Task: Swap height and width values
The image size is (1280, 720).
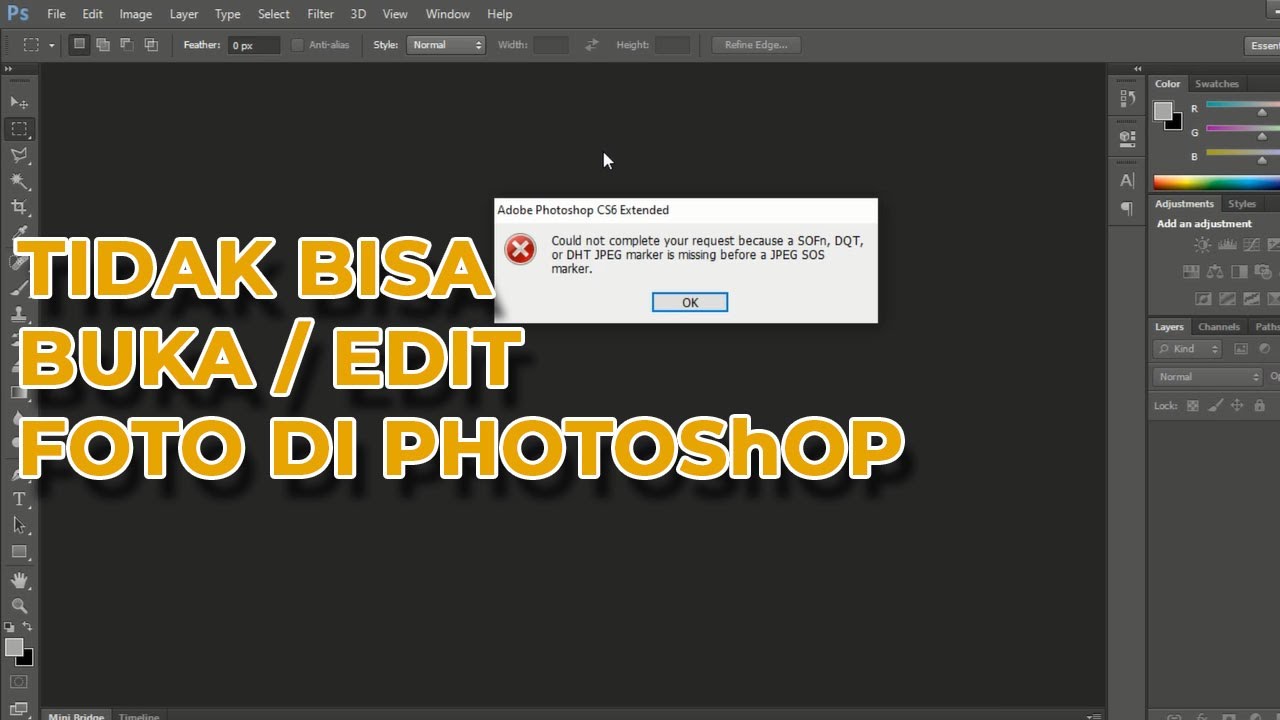Action: point(592,45)
